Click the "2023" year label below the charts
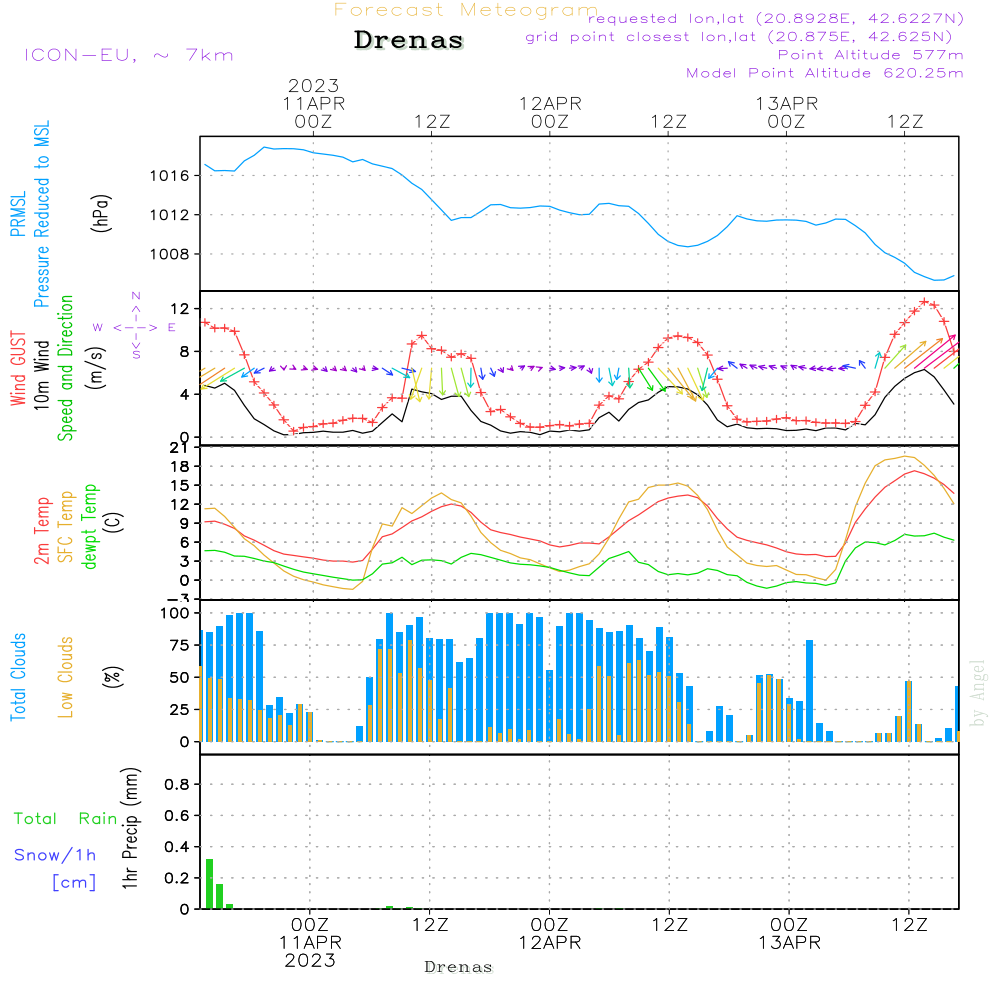The height and width of the screenshot is (1000, 1000). click(x=310, y=960)
